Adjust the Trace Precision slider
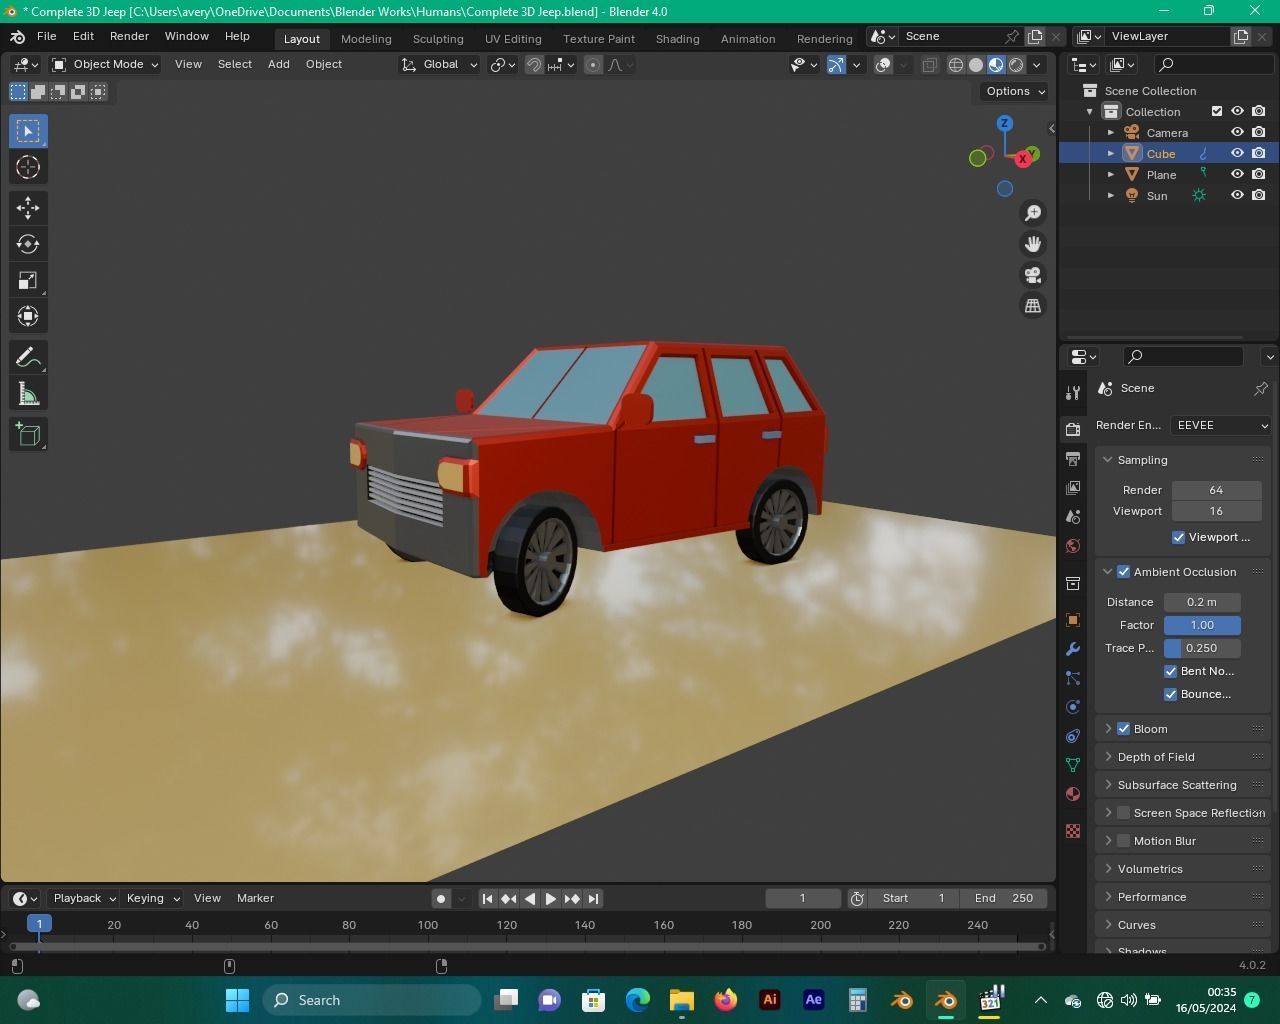Image resolution: width=1280 pixels, height=1024 pixels. tap(1202, 648)
